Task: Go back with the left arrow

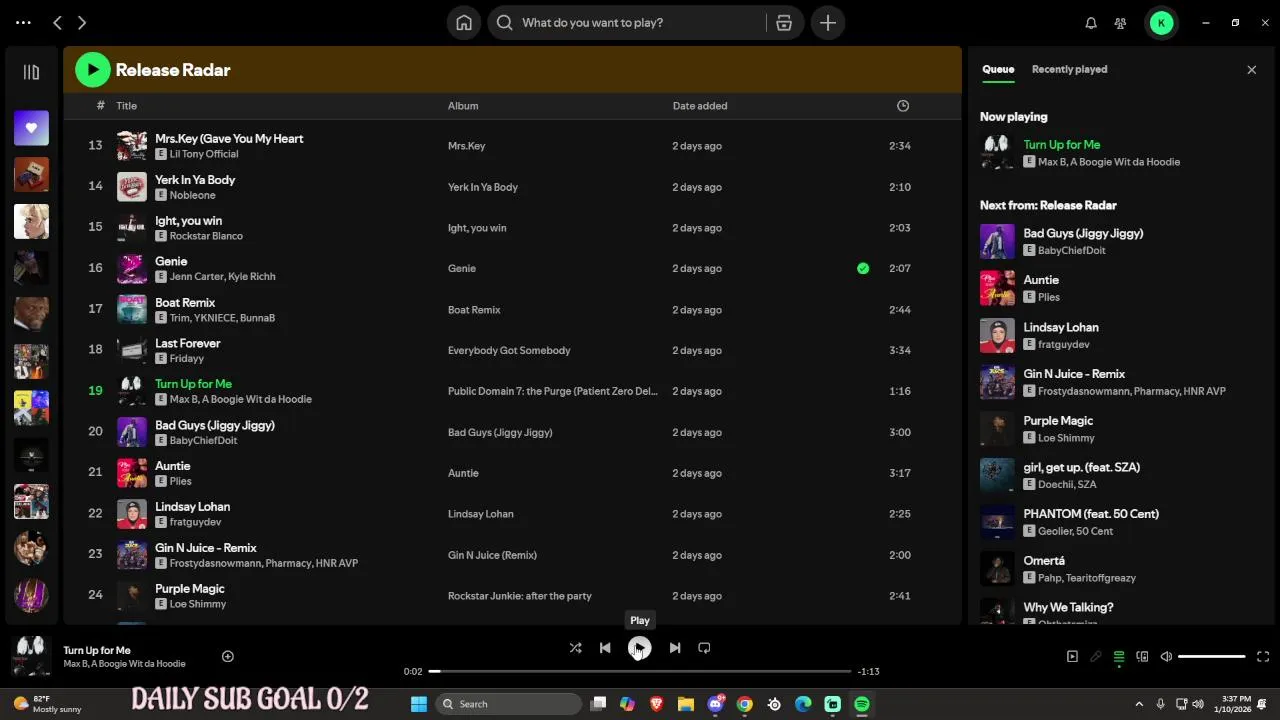Action: 58,23
